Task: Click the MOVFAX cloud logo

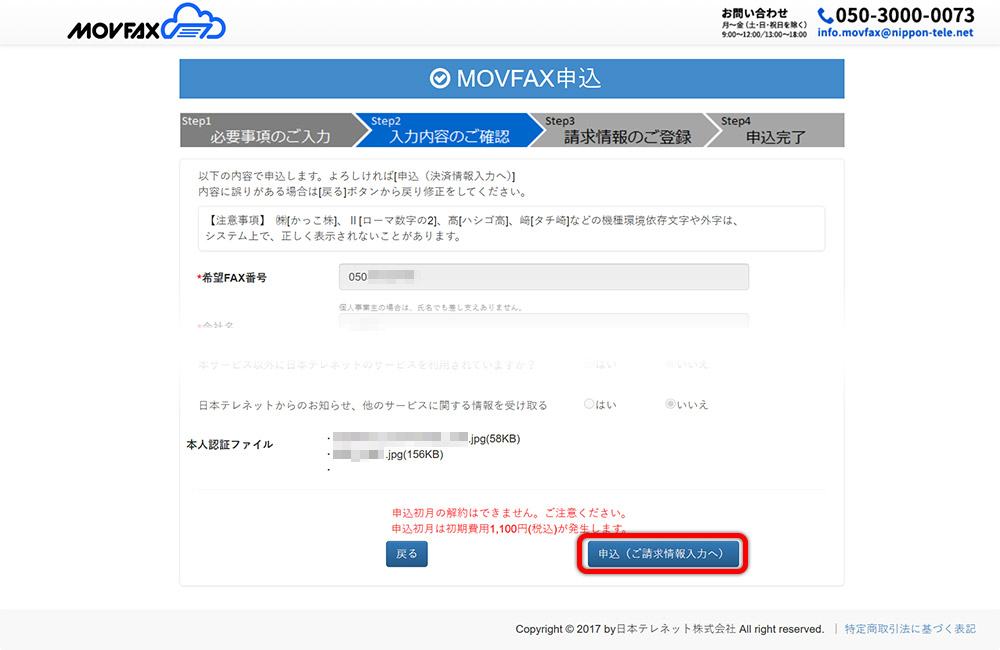Action: click(x=146, y=22)
